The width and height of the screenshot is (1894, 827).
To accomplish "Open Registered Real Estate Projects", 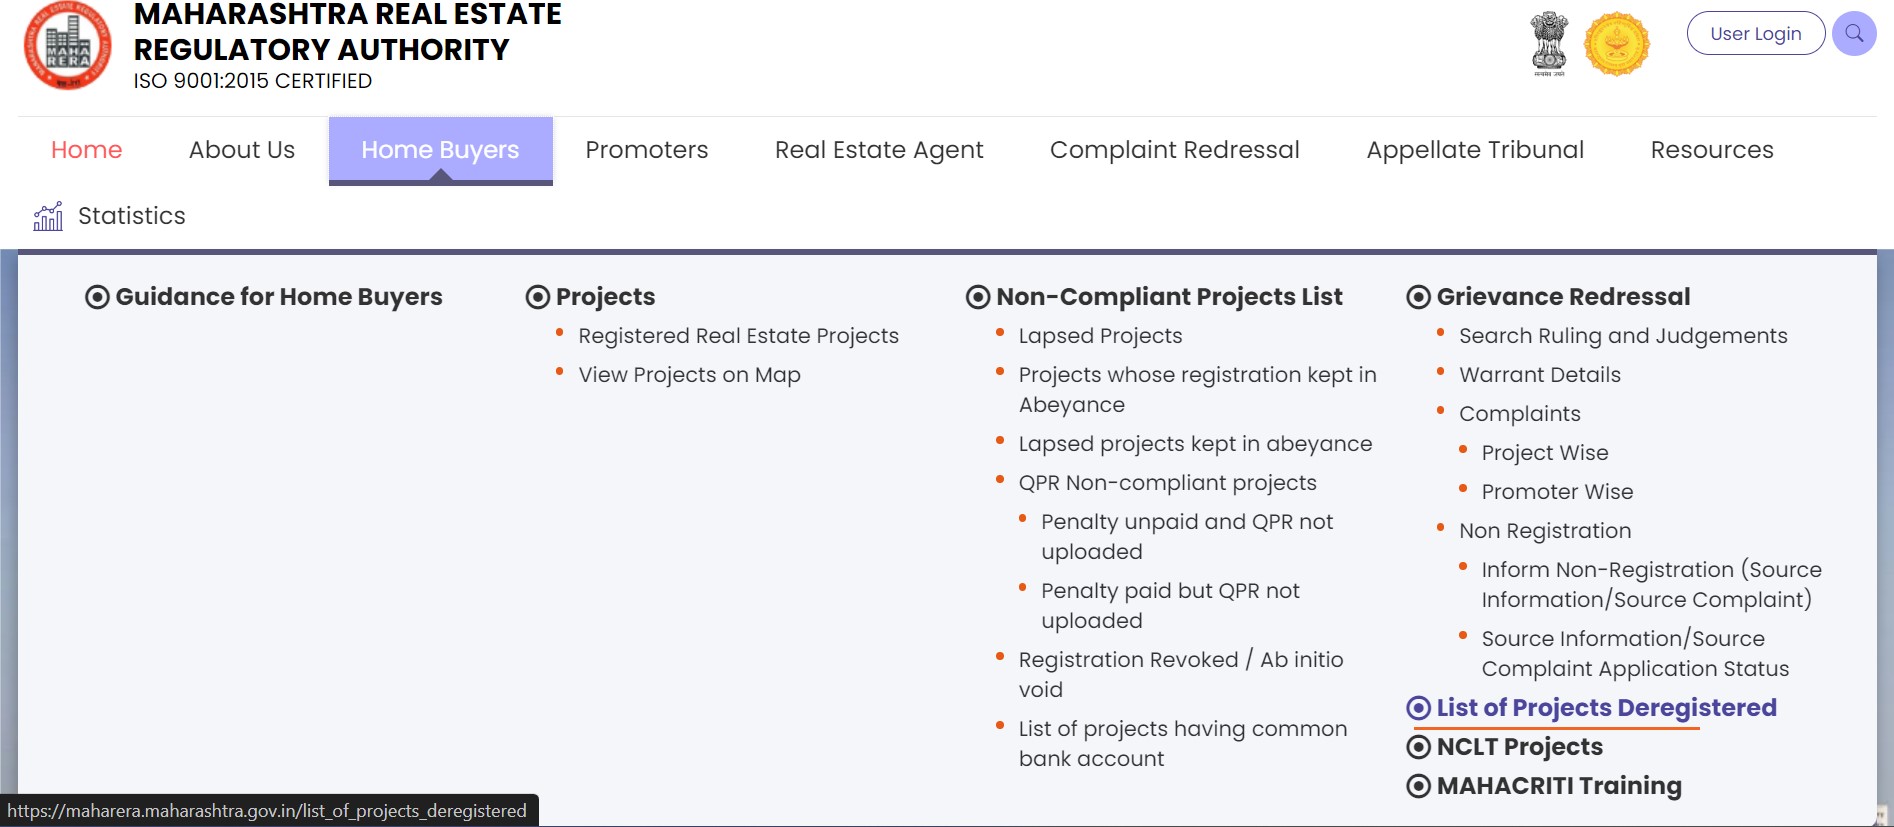I will [x=738, y=336].
